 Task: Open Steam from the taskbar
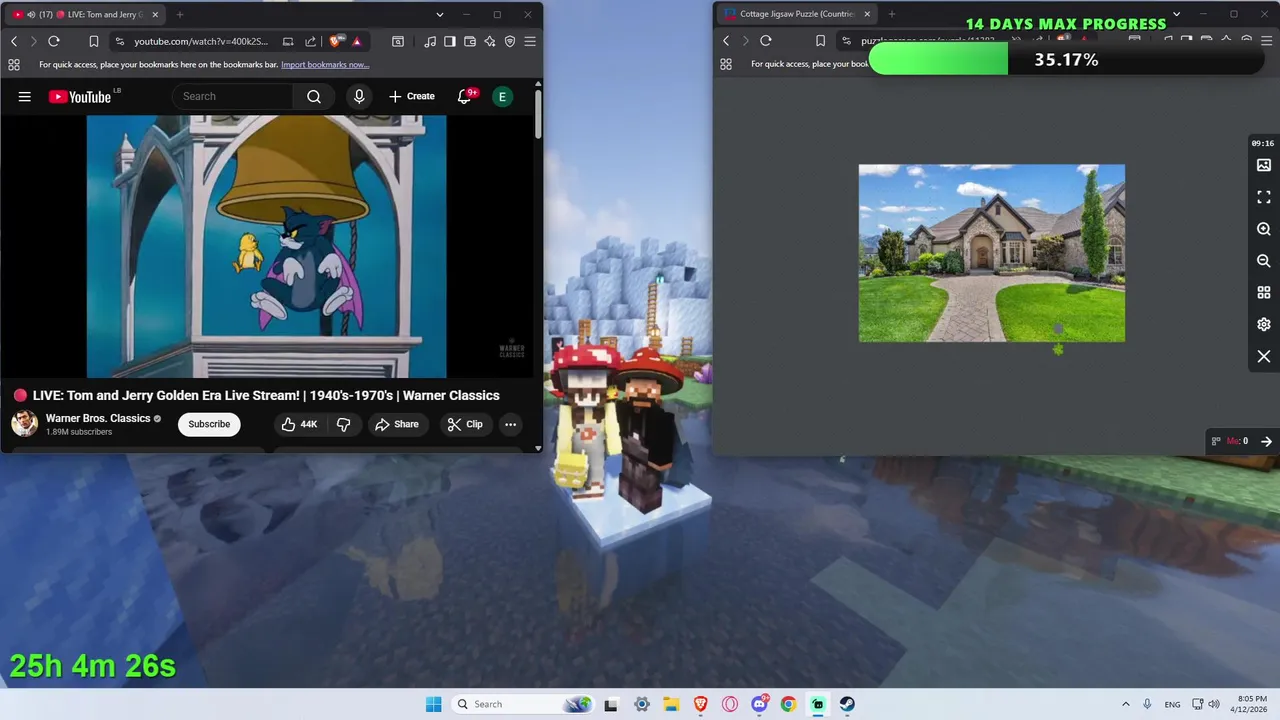[x=847, y=704]
